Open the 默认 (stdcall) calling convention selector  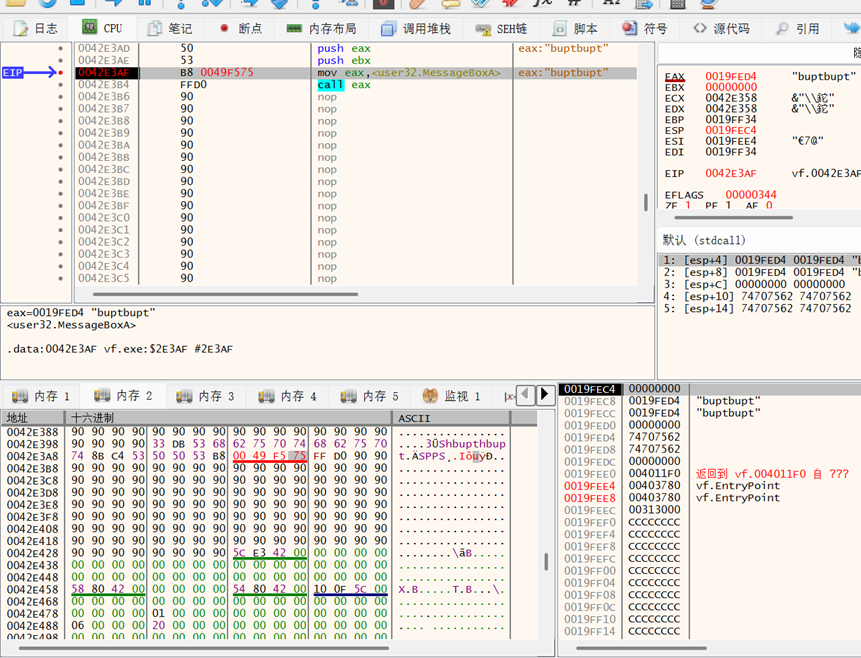pyautogui.click(x=705, y=240)
